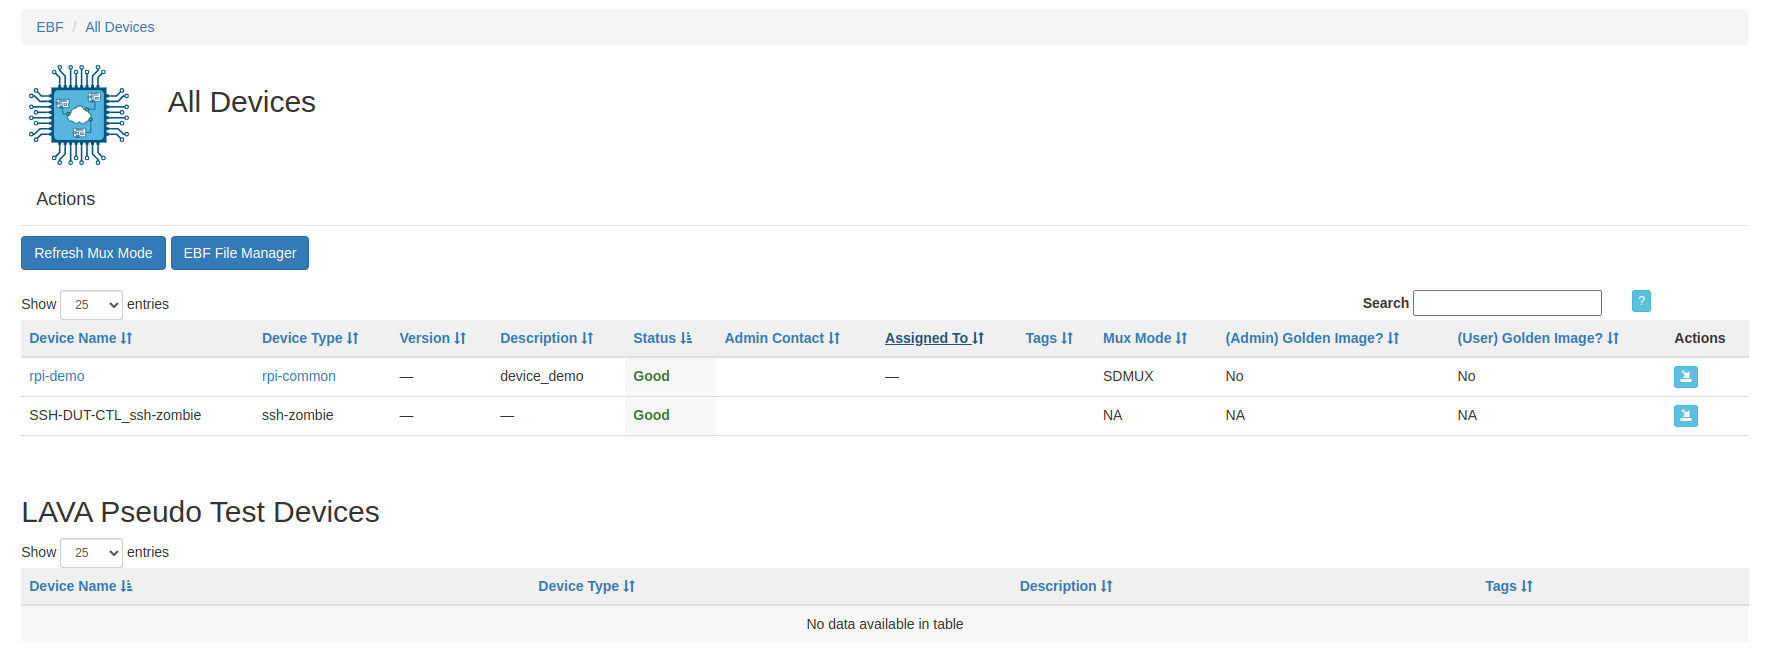Click the device_demo description cell

[x=542, y=376]
